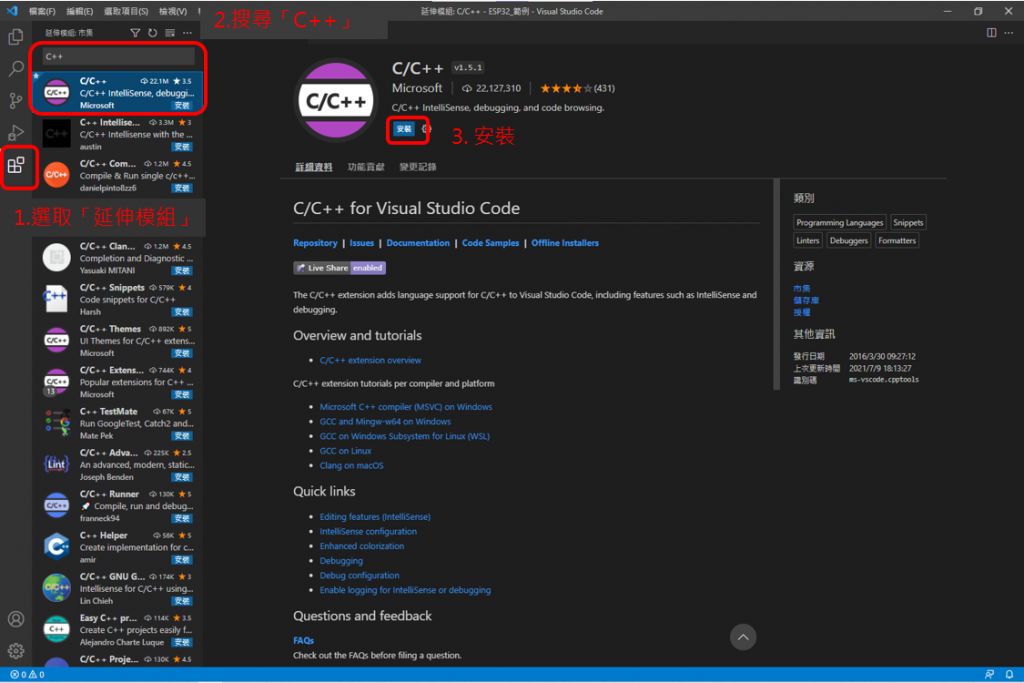Select the C/C++ Snippets extension by Harsh
The image size is (1024, 683).
click(x=118, y=299)
